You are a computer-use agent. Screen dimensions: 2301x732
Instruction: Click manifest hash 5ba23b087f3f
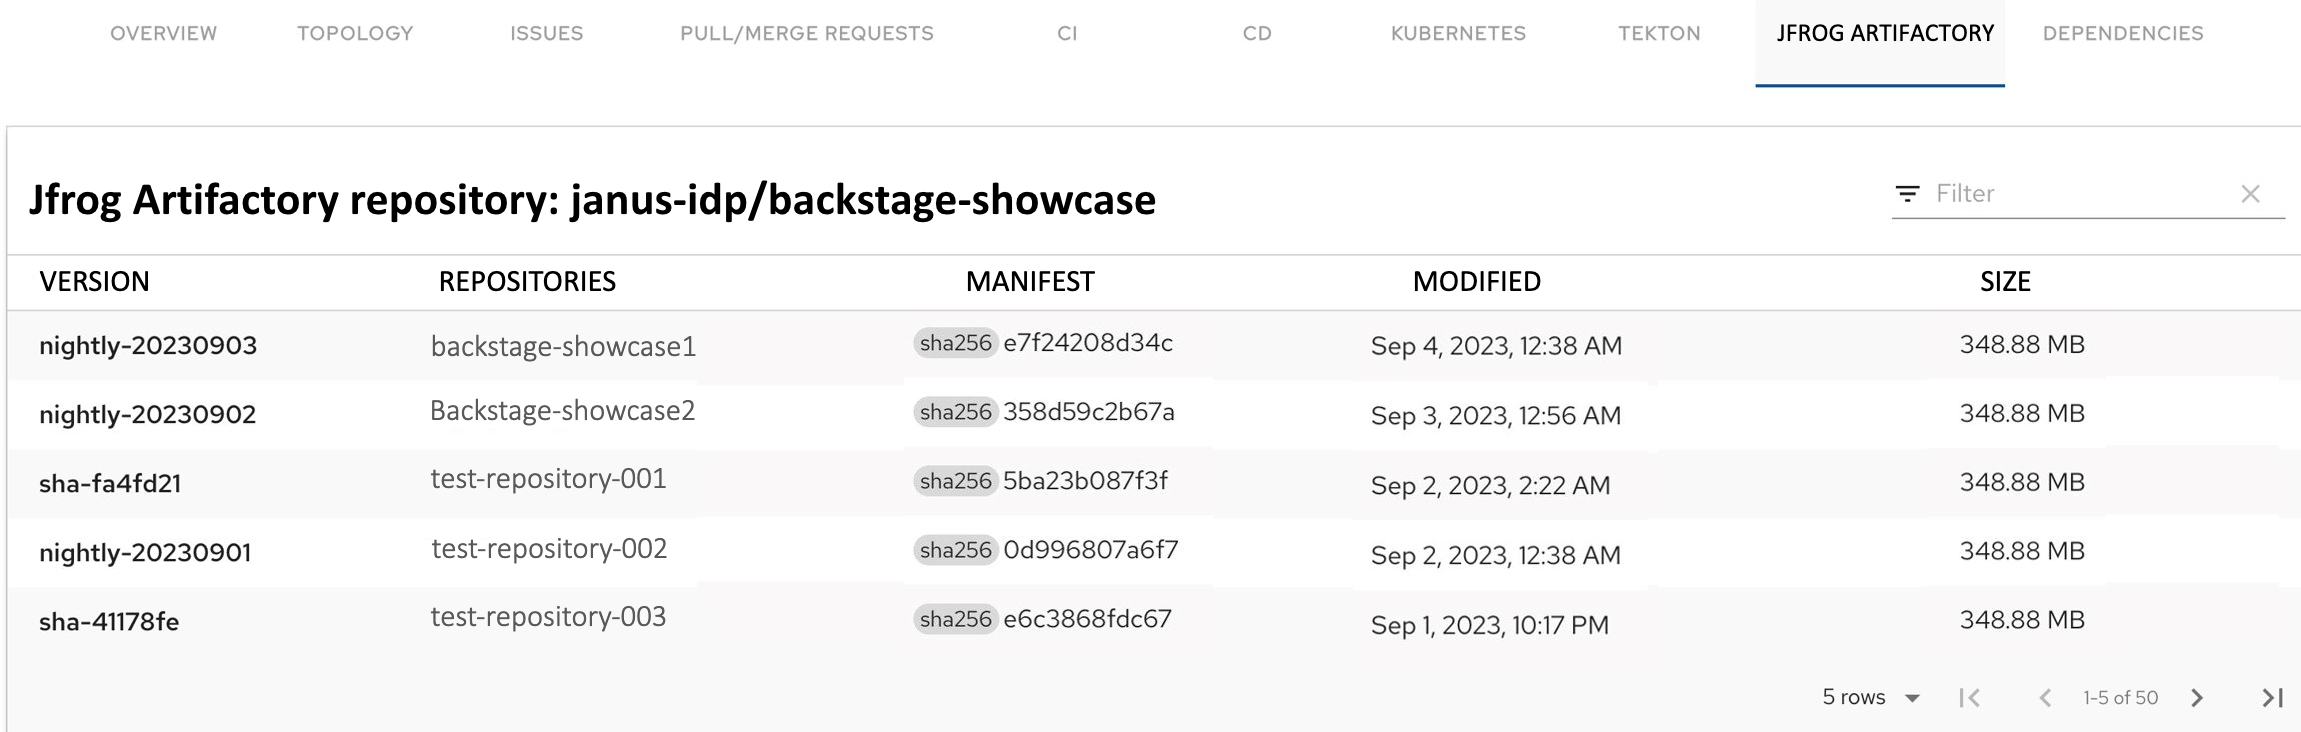click(1085, 481)
